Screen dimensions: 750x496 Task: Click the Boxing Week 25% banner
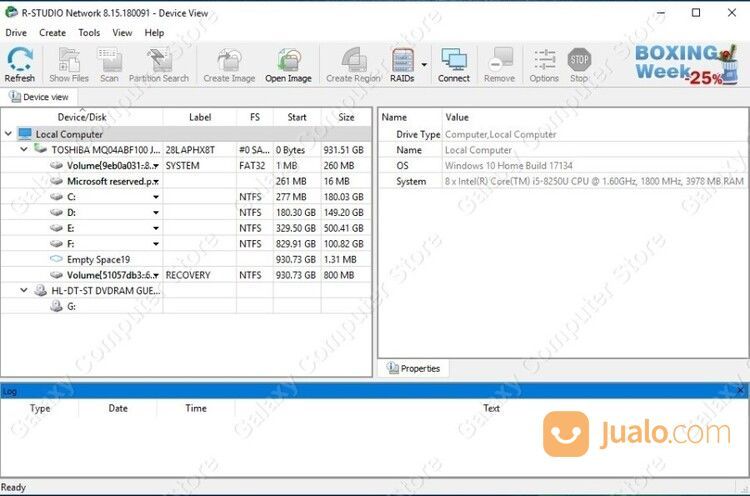click(686, 65)
